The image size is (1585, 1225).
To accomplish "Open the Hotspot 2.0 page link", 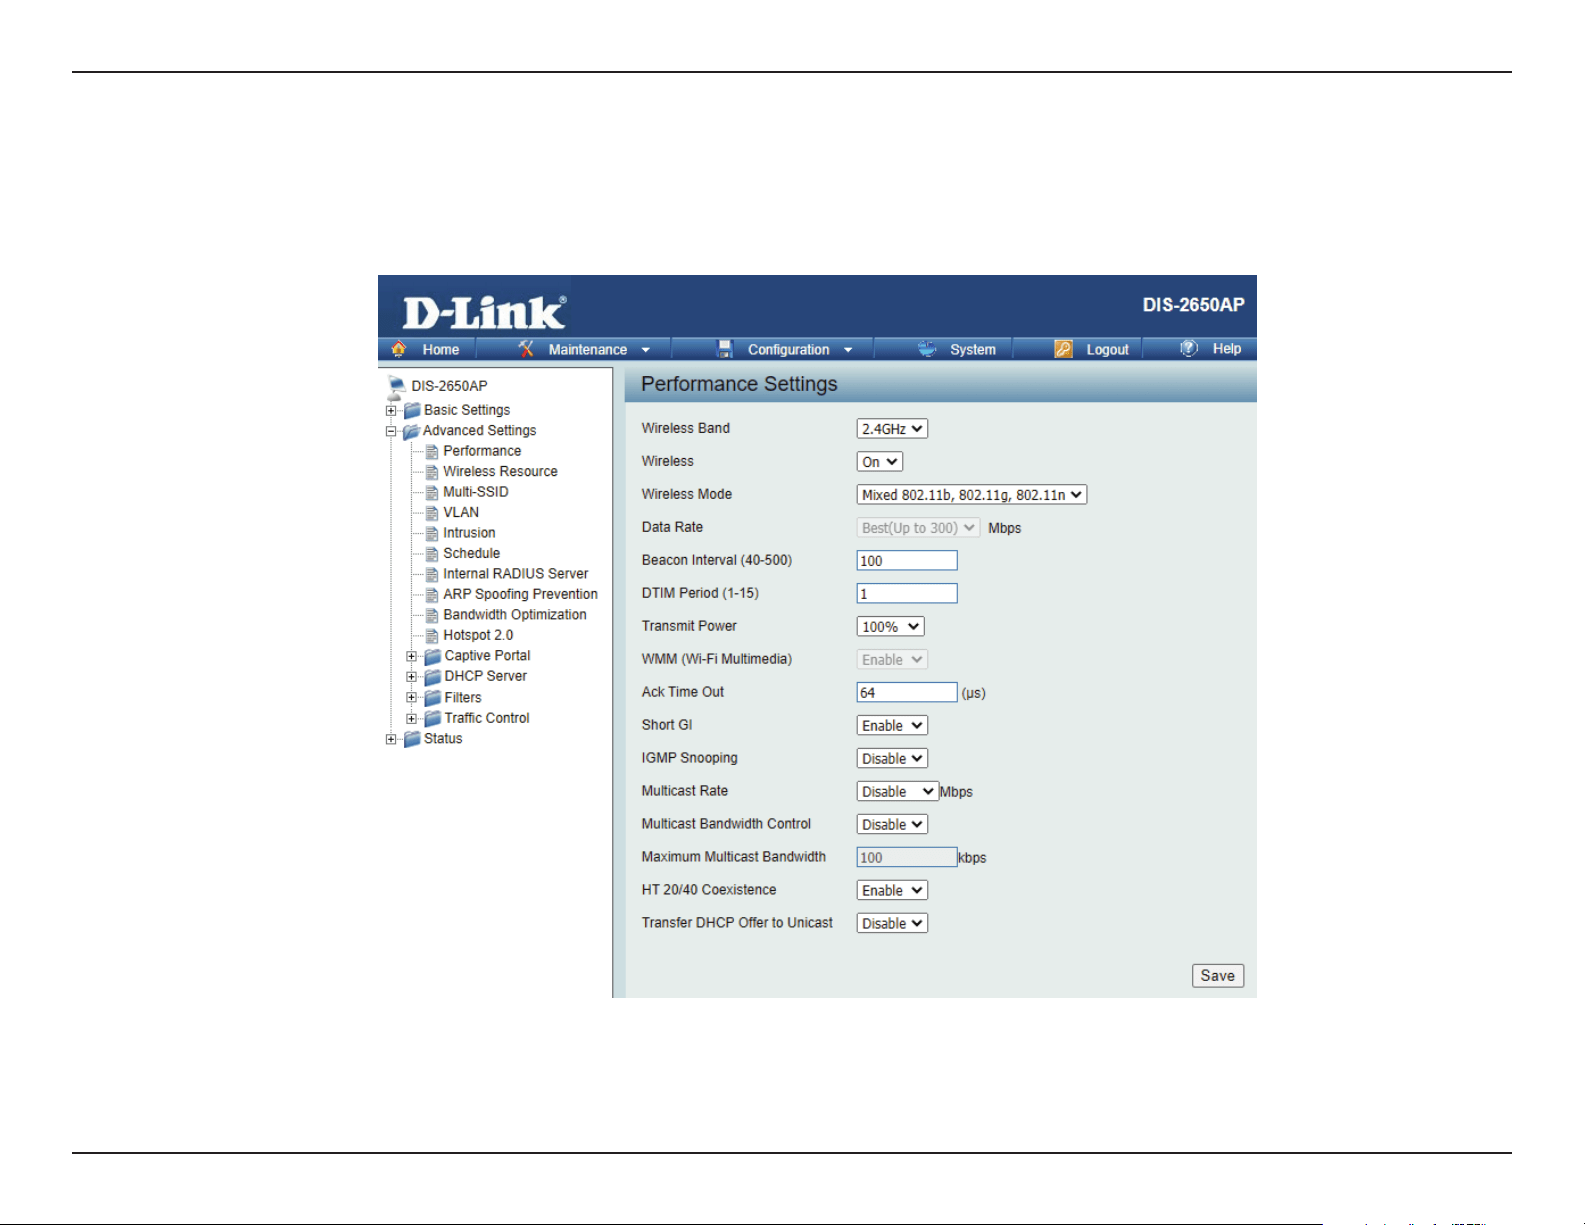I will click(x=478, y=636).
